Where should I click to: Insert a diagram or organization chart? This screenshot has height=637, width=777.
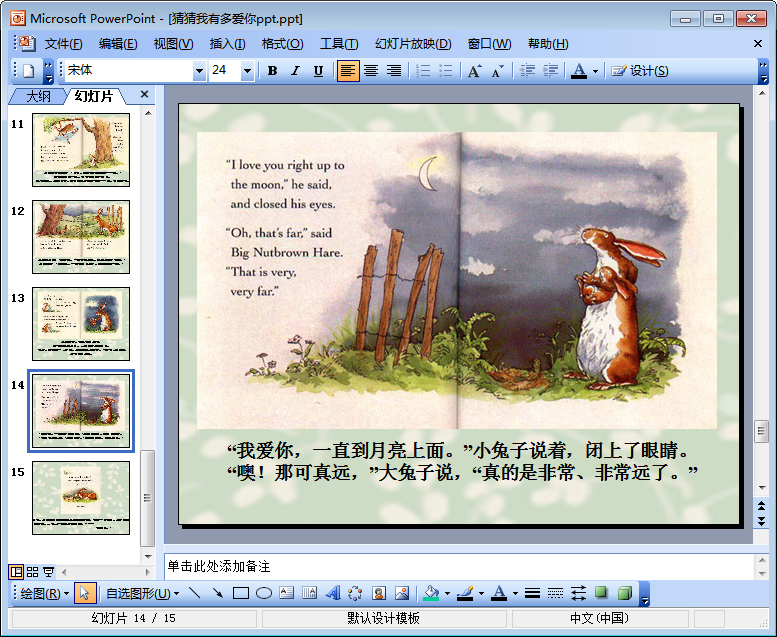(x=356, y=593)
